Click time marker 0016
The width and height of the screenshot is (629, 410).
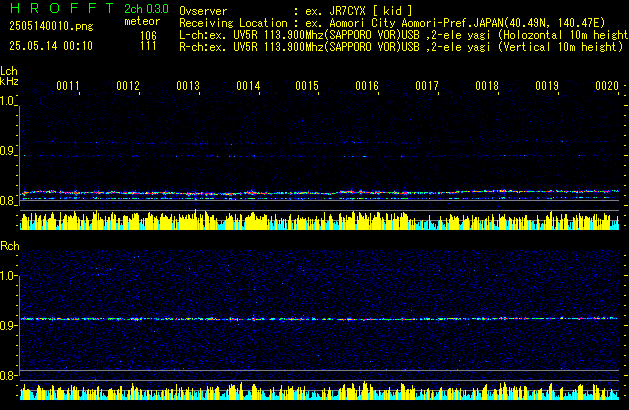367,86
